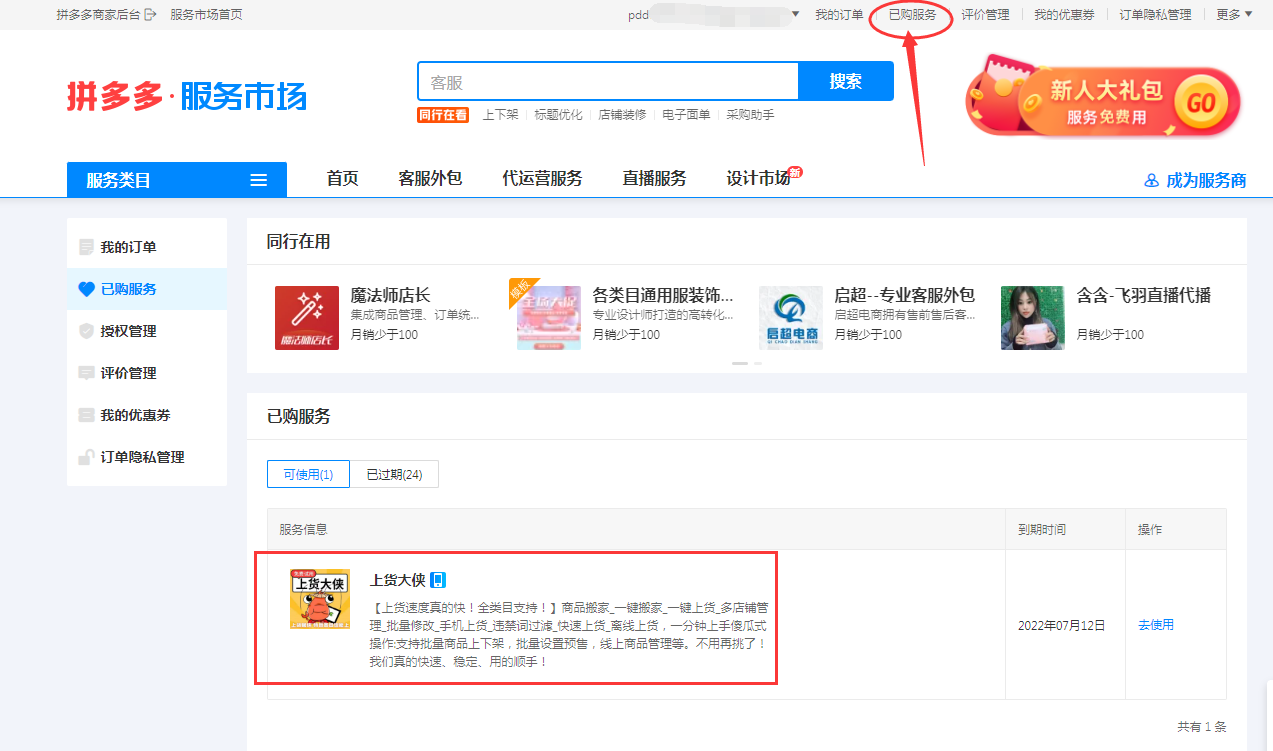The width and height of the screenshot is (1273, 751).
Task: Expand the 更多 dropdown menu
Action: click(1234, 15)
